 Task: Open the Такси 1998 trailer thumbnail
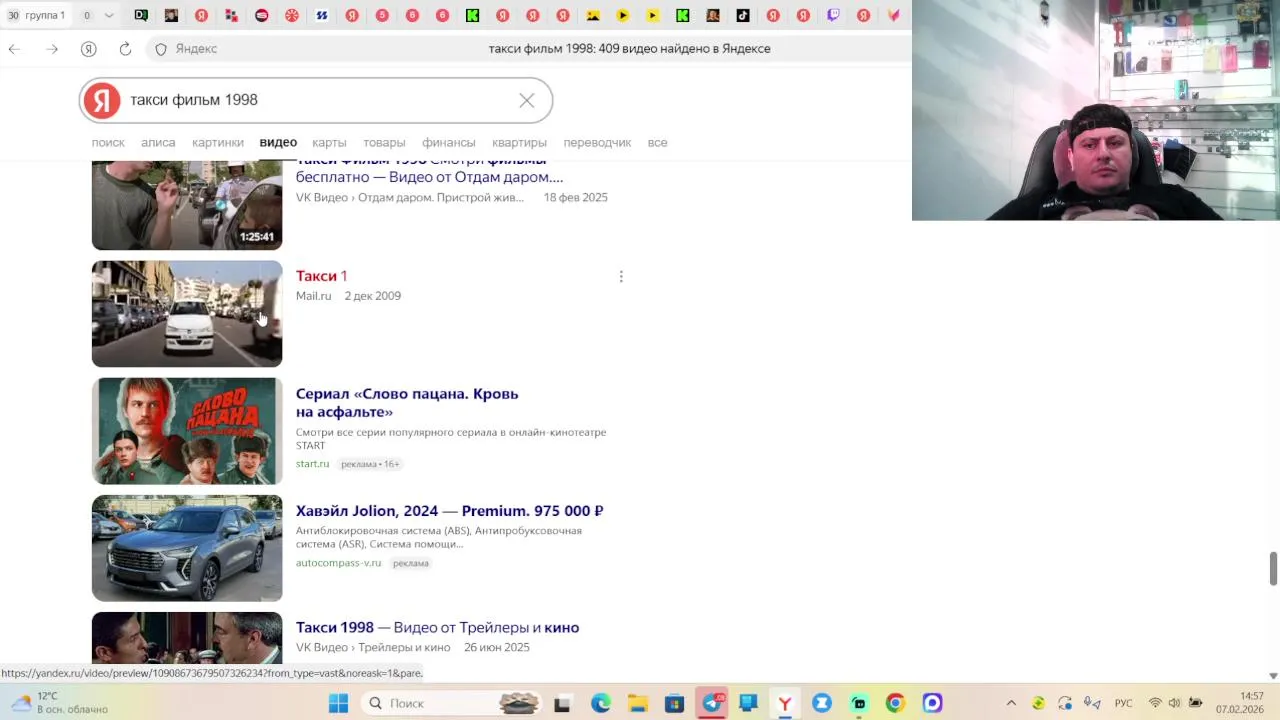(187, 637)
